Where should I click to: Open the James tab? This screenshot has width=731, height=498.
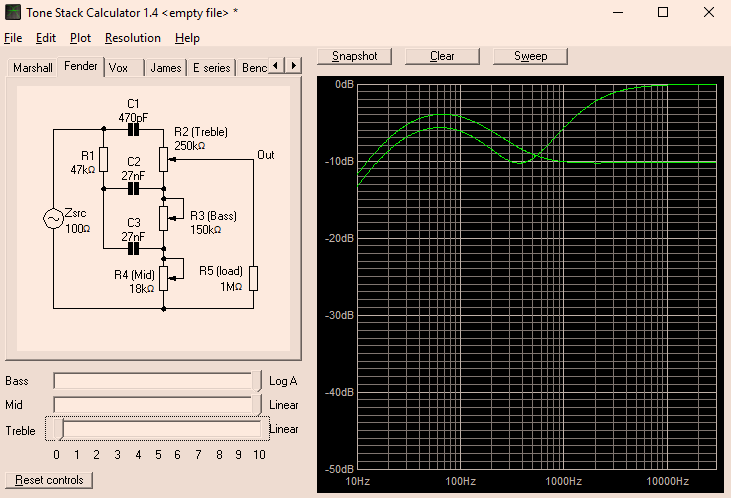166,68
